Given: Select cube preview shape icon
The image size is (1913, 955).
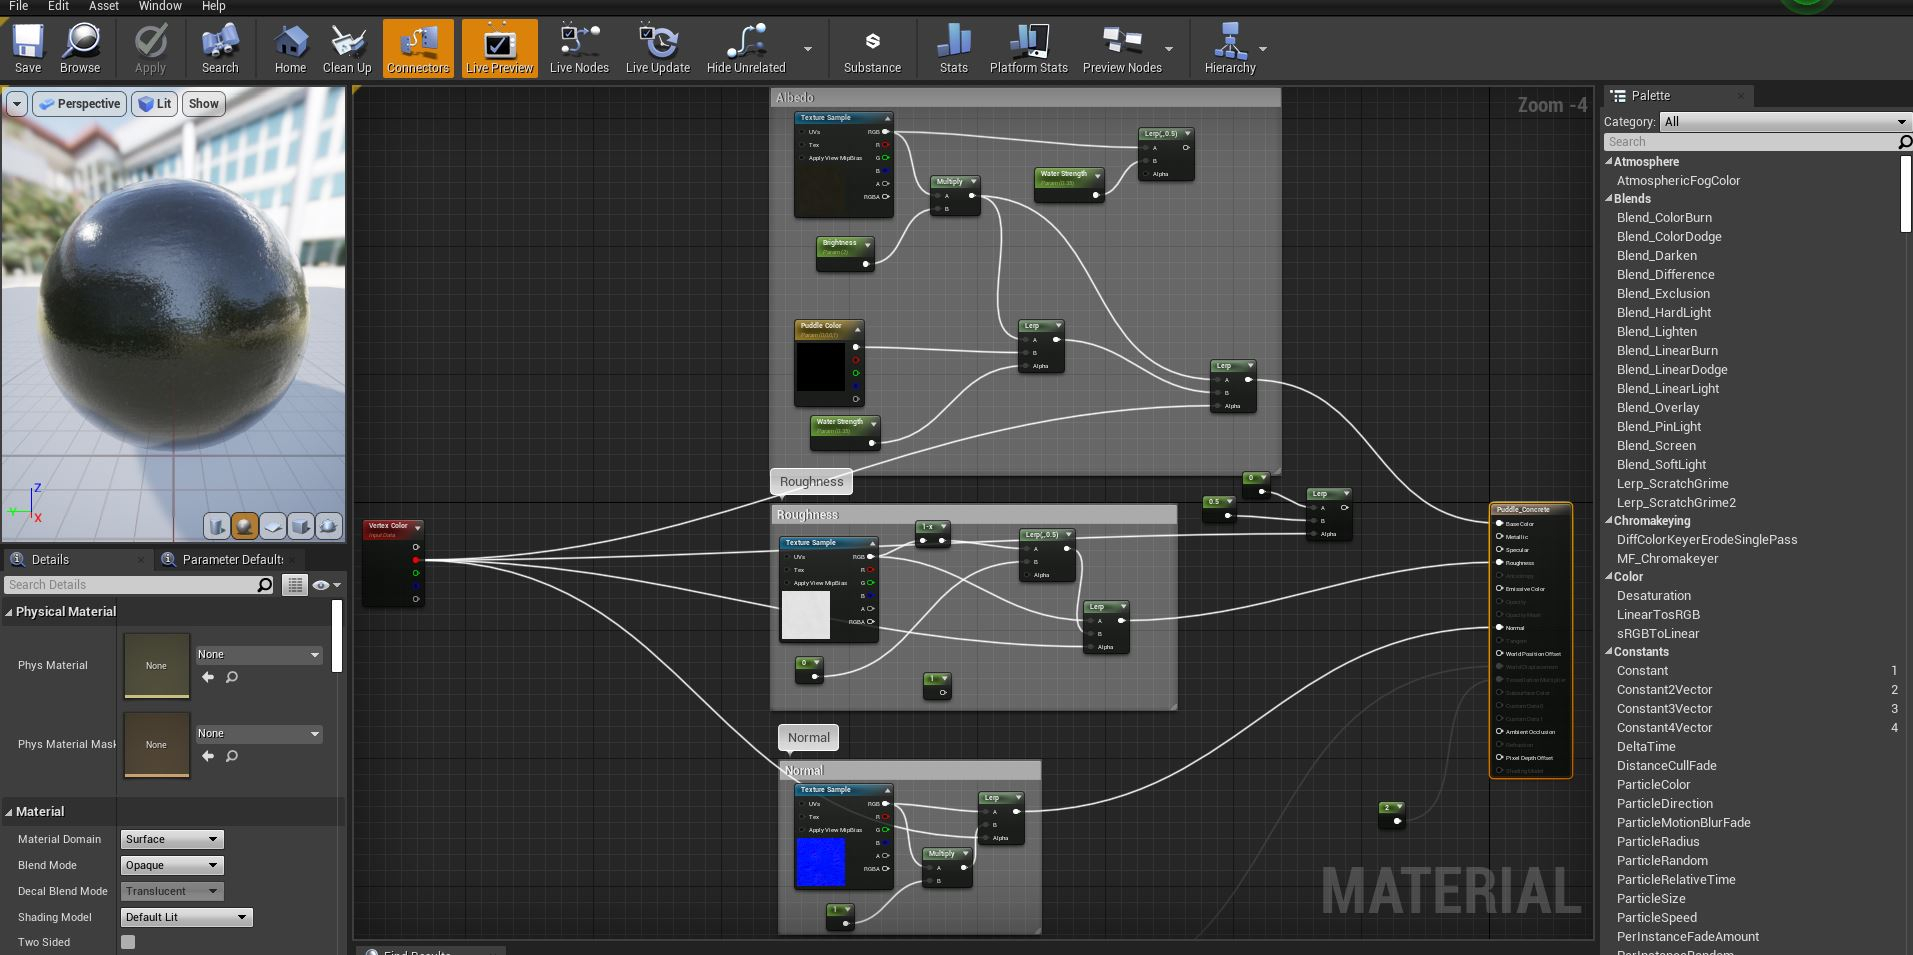Looking at the screenshot, I should (x=301, y=526).
